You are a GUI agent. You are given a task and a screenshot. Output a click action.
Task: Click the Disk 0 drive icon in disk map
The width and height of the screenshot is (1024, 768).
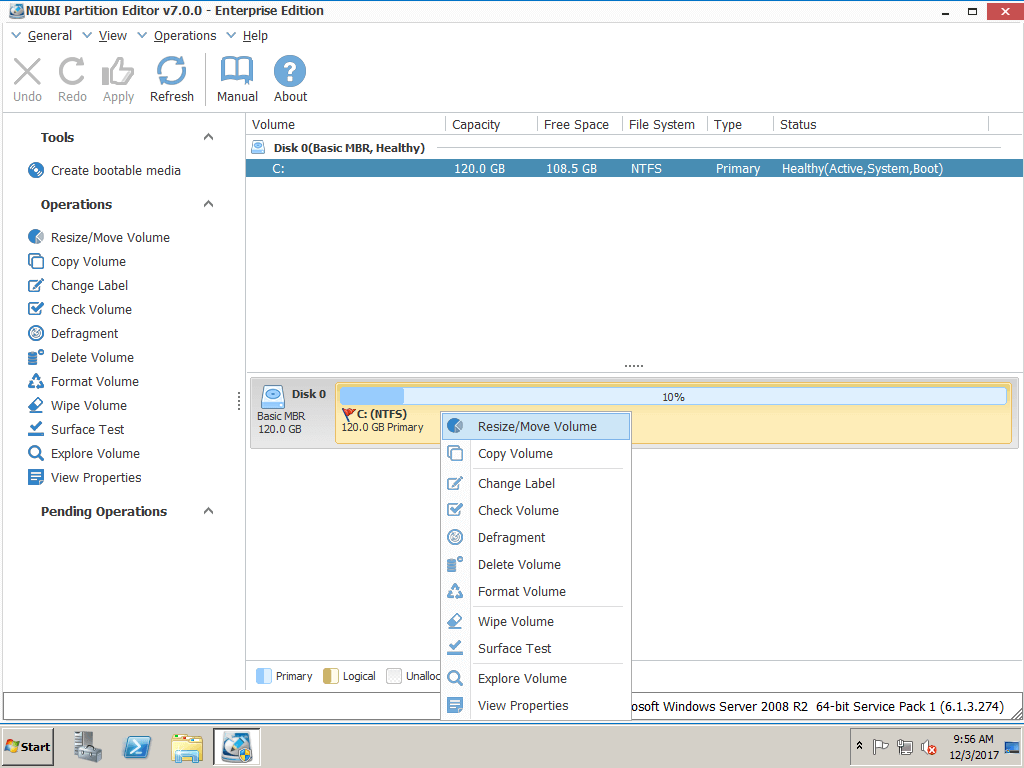click(273, 396)
